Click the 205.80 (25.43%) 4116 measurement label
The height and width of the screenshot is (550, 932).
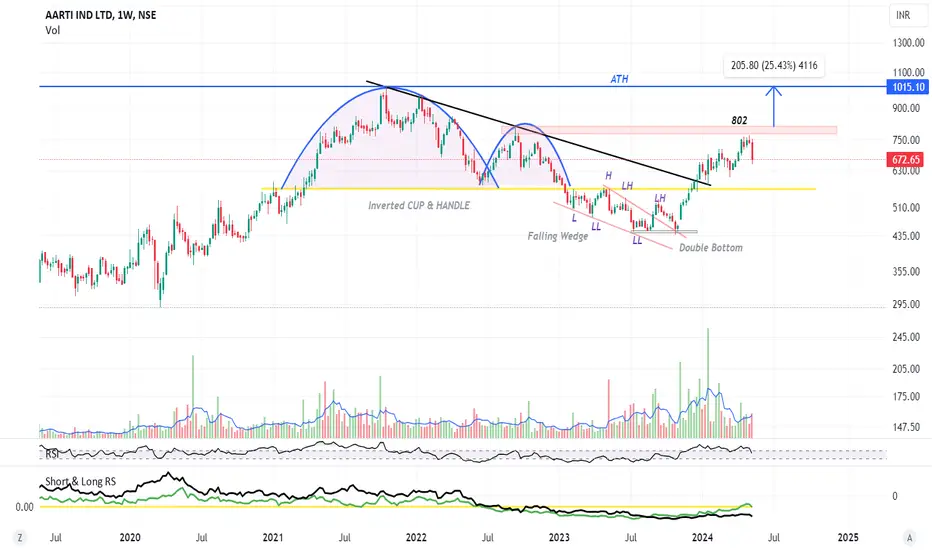pyautogui.click(x=774, y=65)
